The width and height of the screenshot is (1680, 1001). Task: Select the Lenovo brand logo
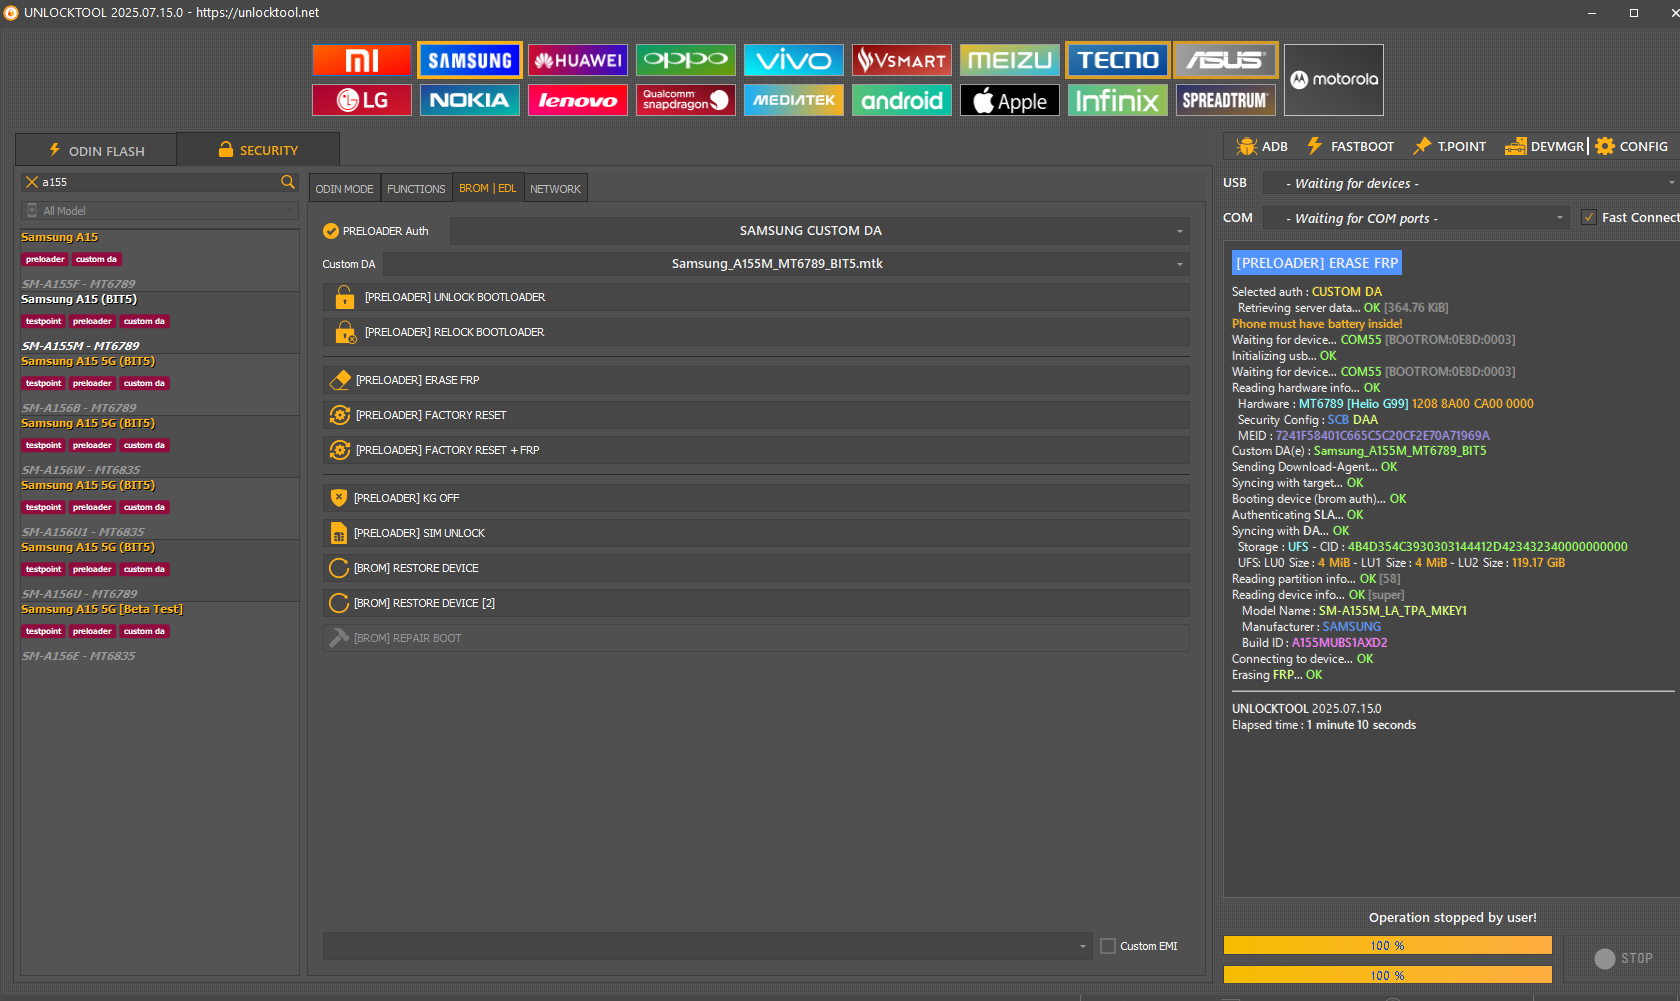[578, 100]
